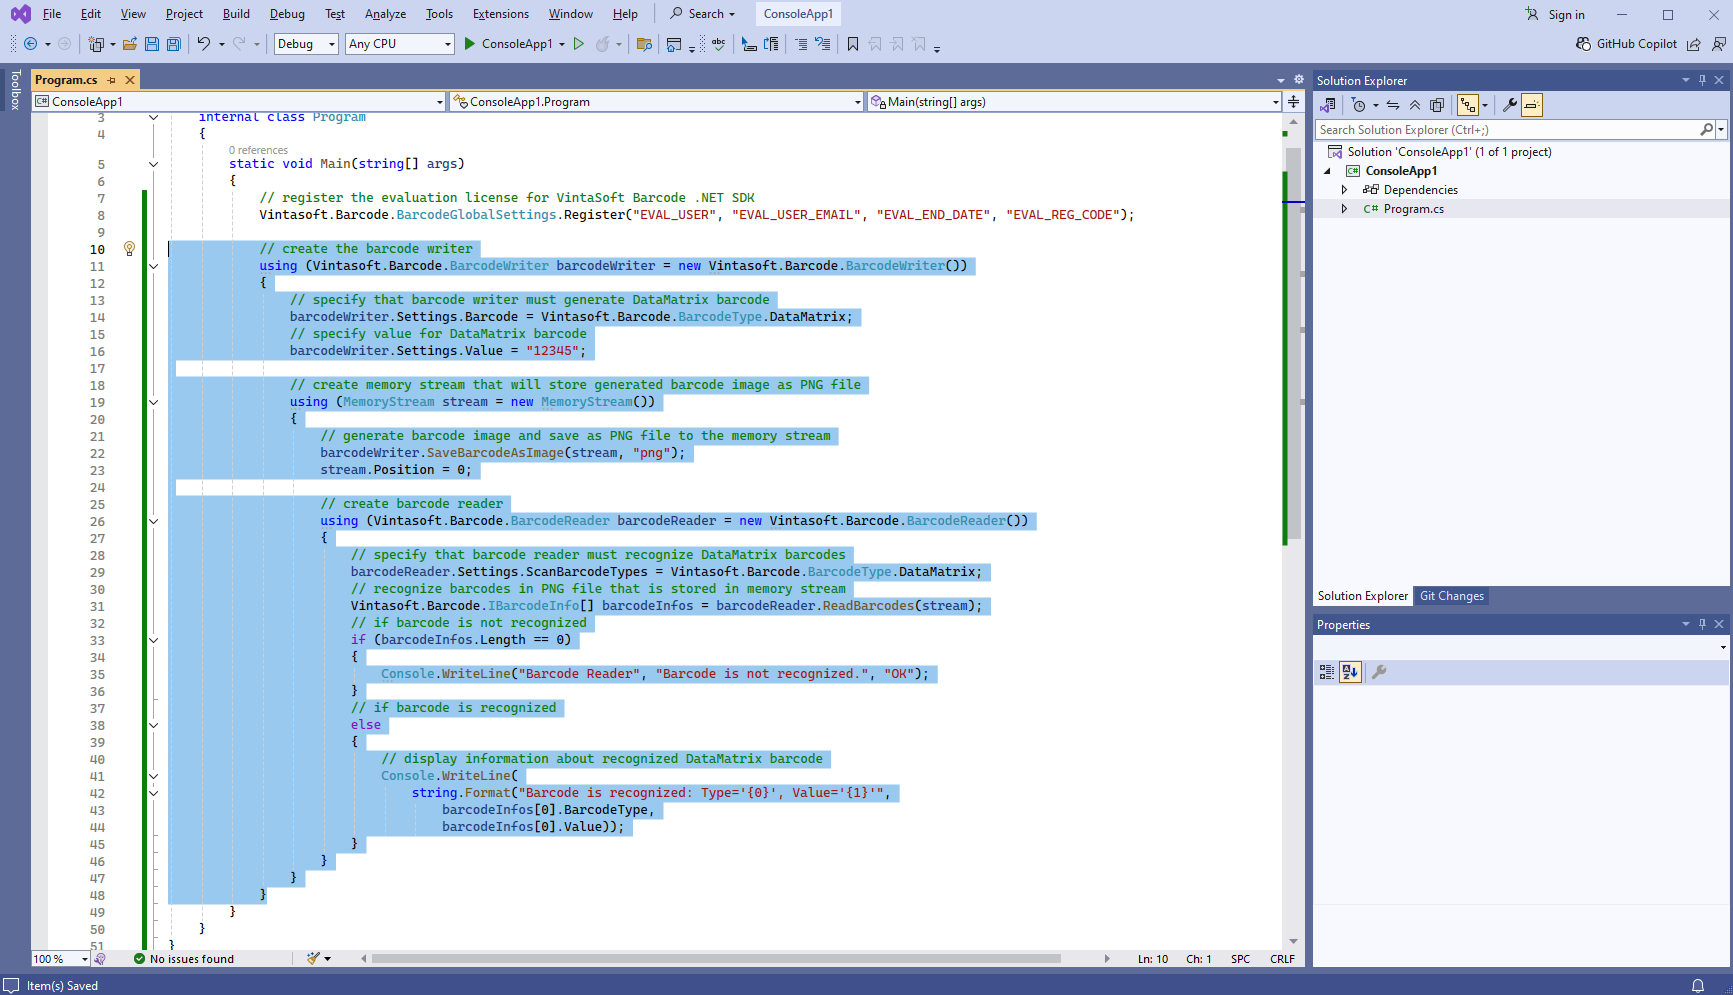Click the Sign in button
Viewport: 1733px width, 995px height.
pyautogui.click(x=1555, y=14)
